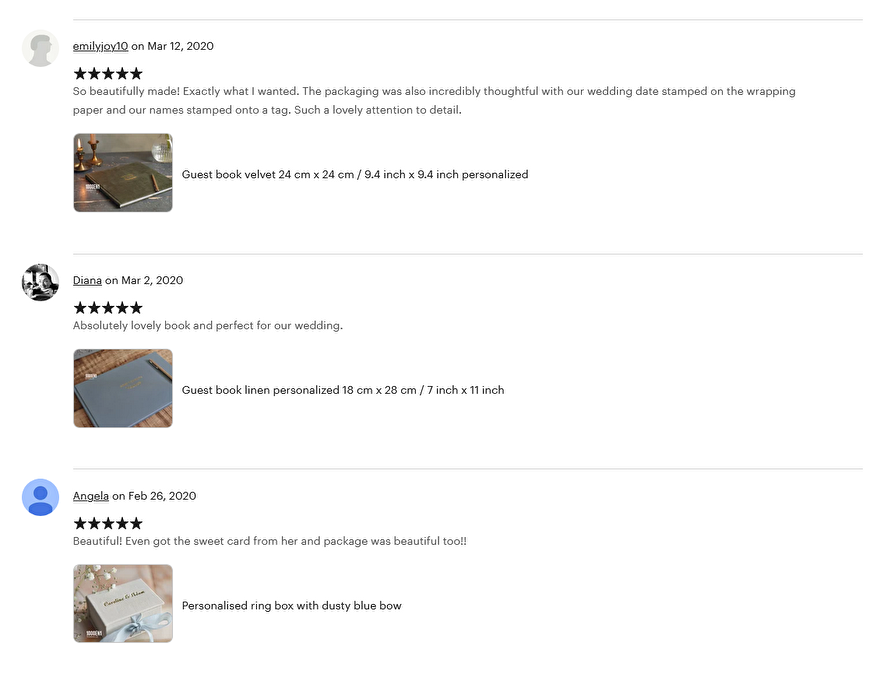Viewport: 880px width, 681px height.
Task: Open the emilyjoy10 username link
Action: pyautogui.click(x=100, y=46)
